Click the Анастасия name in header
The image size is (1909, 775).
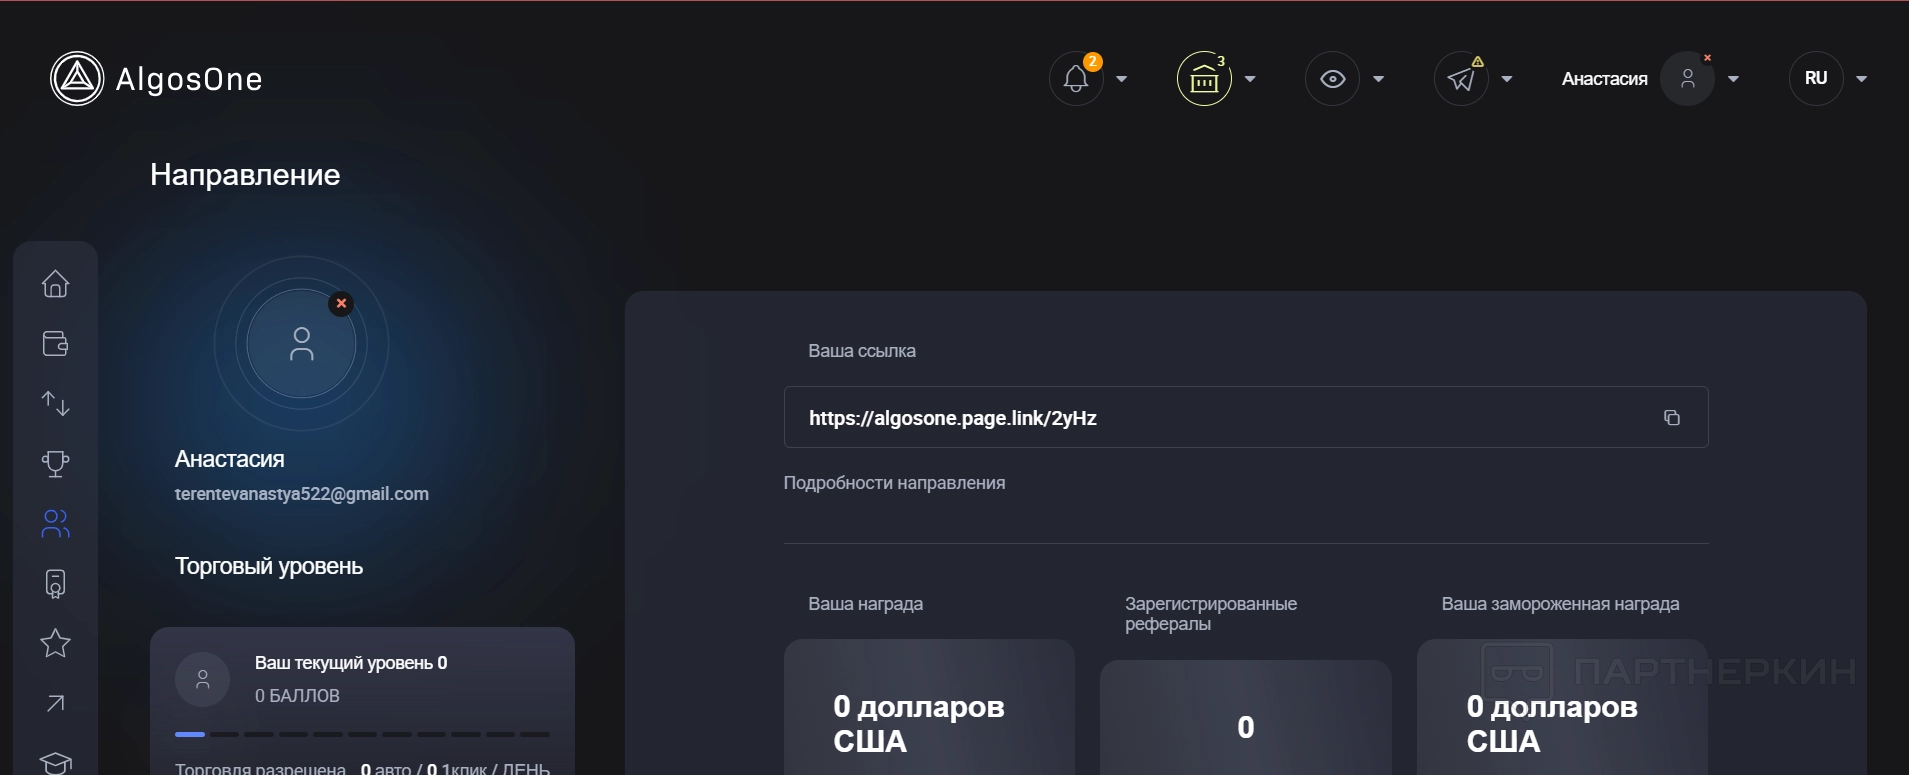(x=1605, y=79)
